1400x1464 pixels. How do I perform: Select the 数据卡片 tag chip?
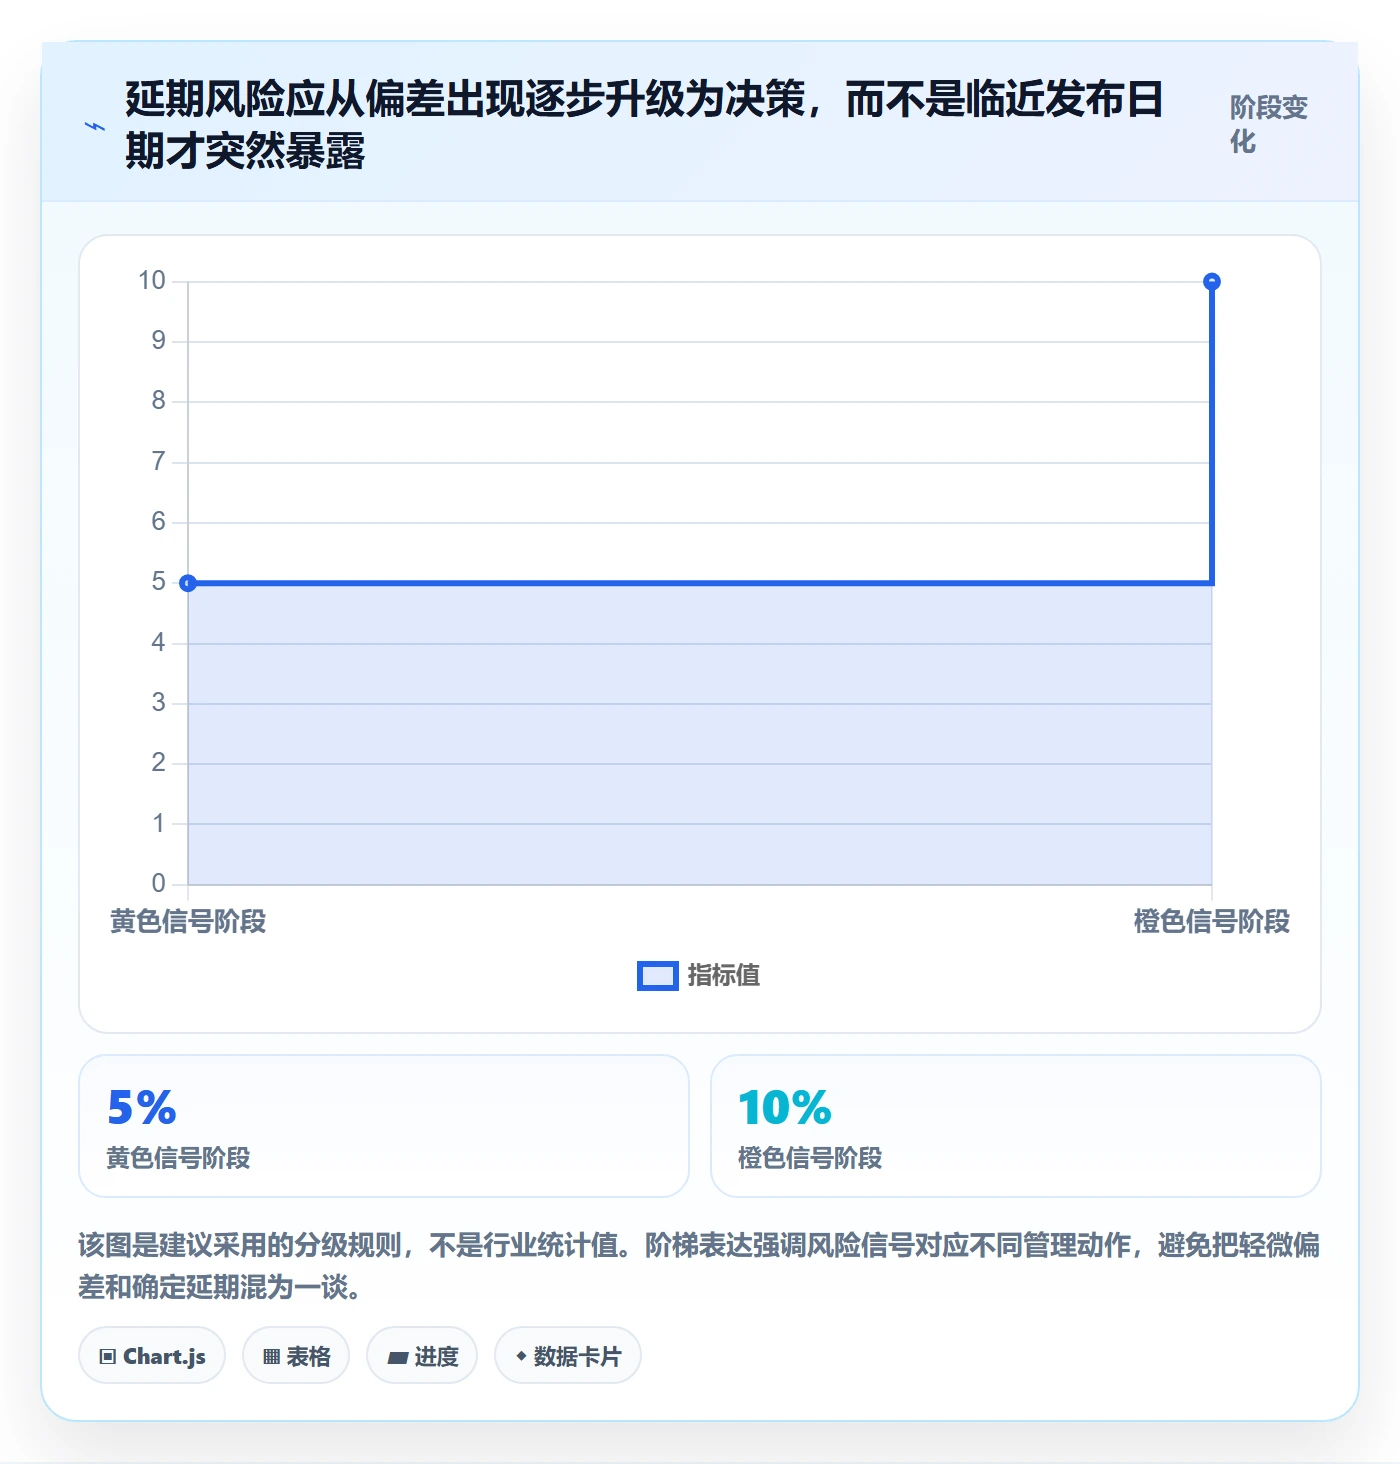(568, 1356)
